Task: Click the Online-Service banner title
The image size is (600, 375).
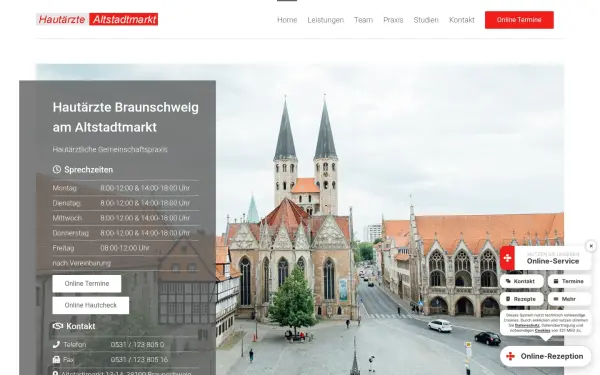Action: [x=553, y=261]
